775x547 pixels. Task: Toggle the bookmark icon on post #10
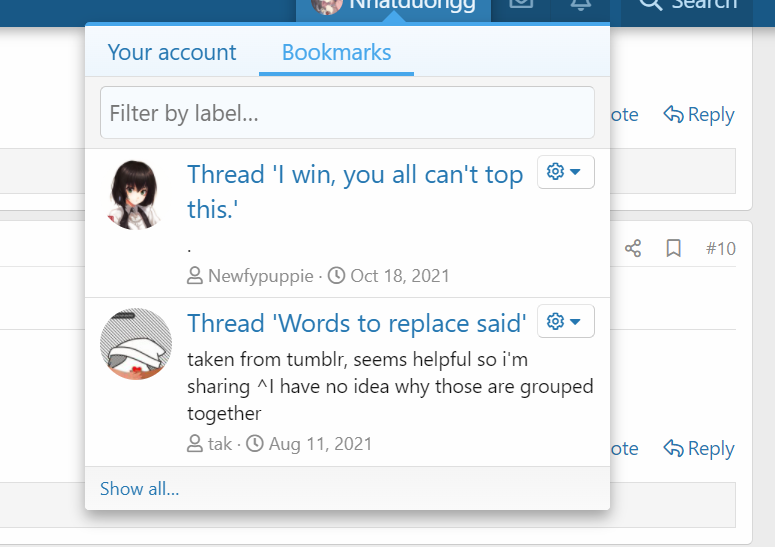[674, 248]
